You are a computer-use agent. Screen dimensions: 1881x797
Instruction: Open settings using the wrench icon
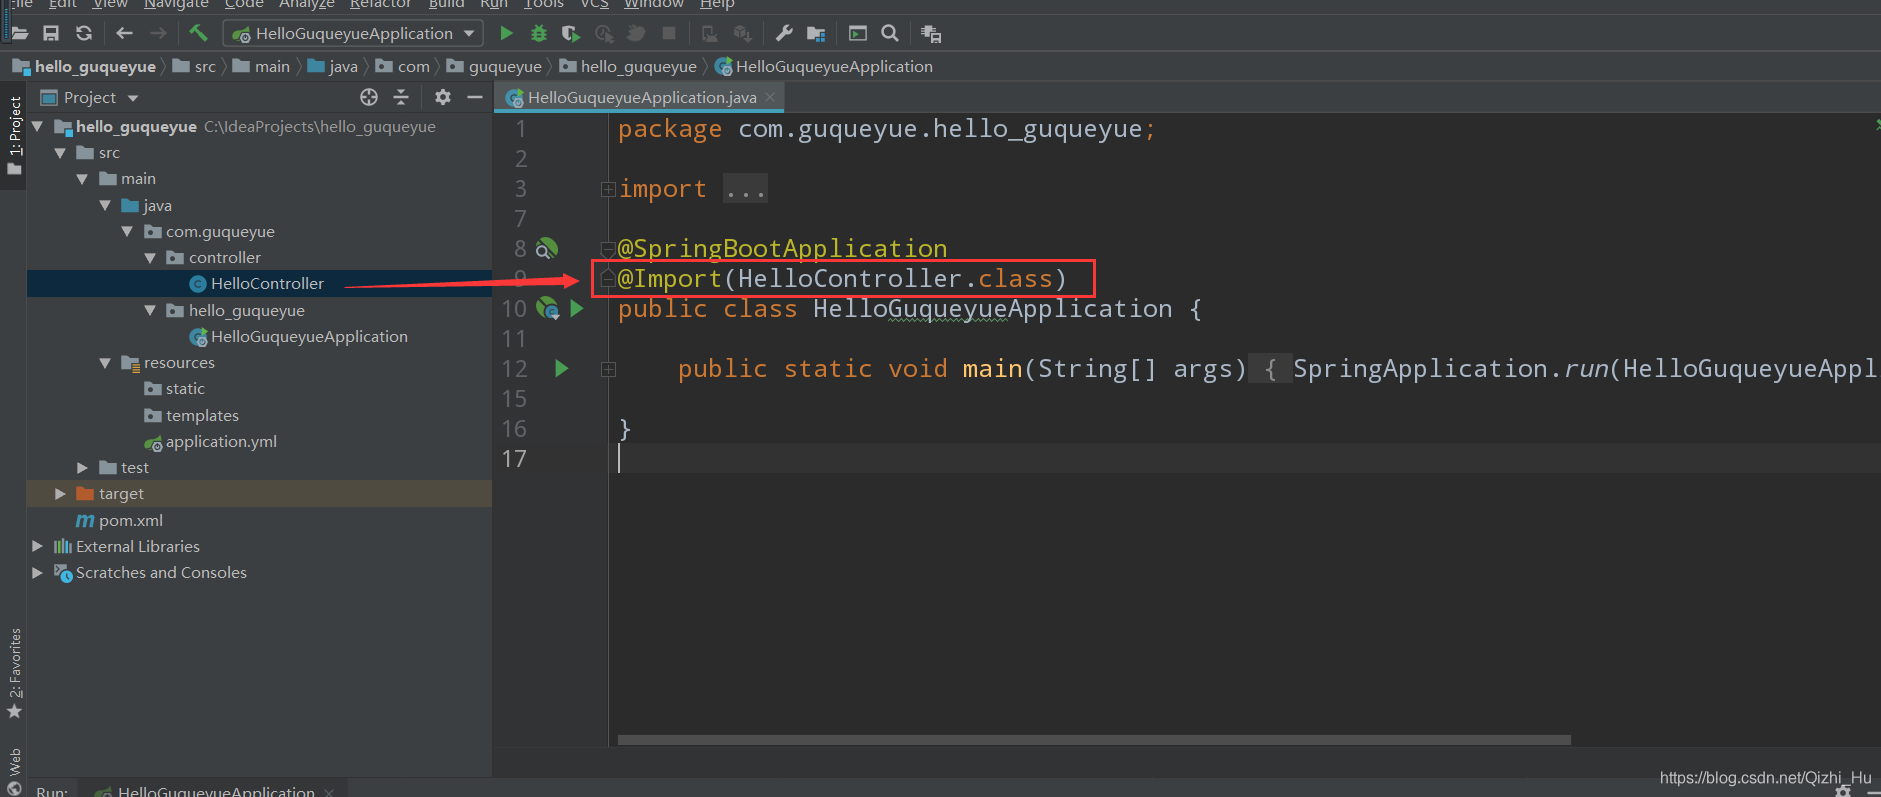coord(784,33)
